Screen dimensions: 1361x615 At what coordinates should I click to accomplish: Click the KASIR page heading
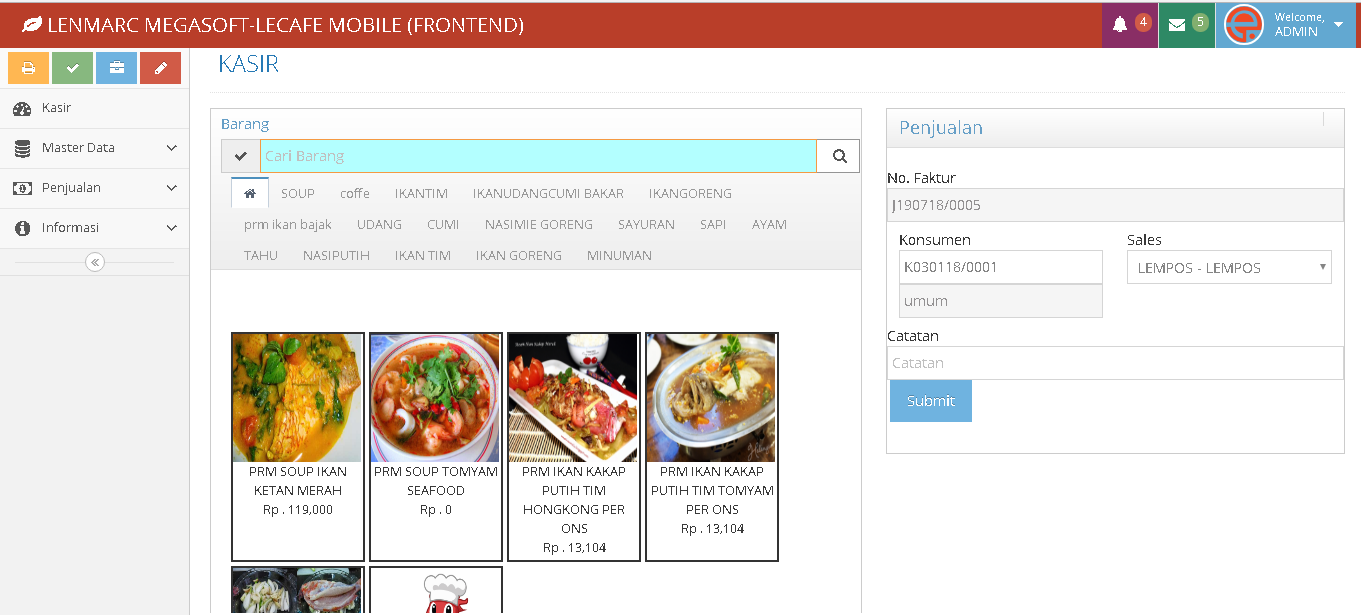248,65
